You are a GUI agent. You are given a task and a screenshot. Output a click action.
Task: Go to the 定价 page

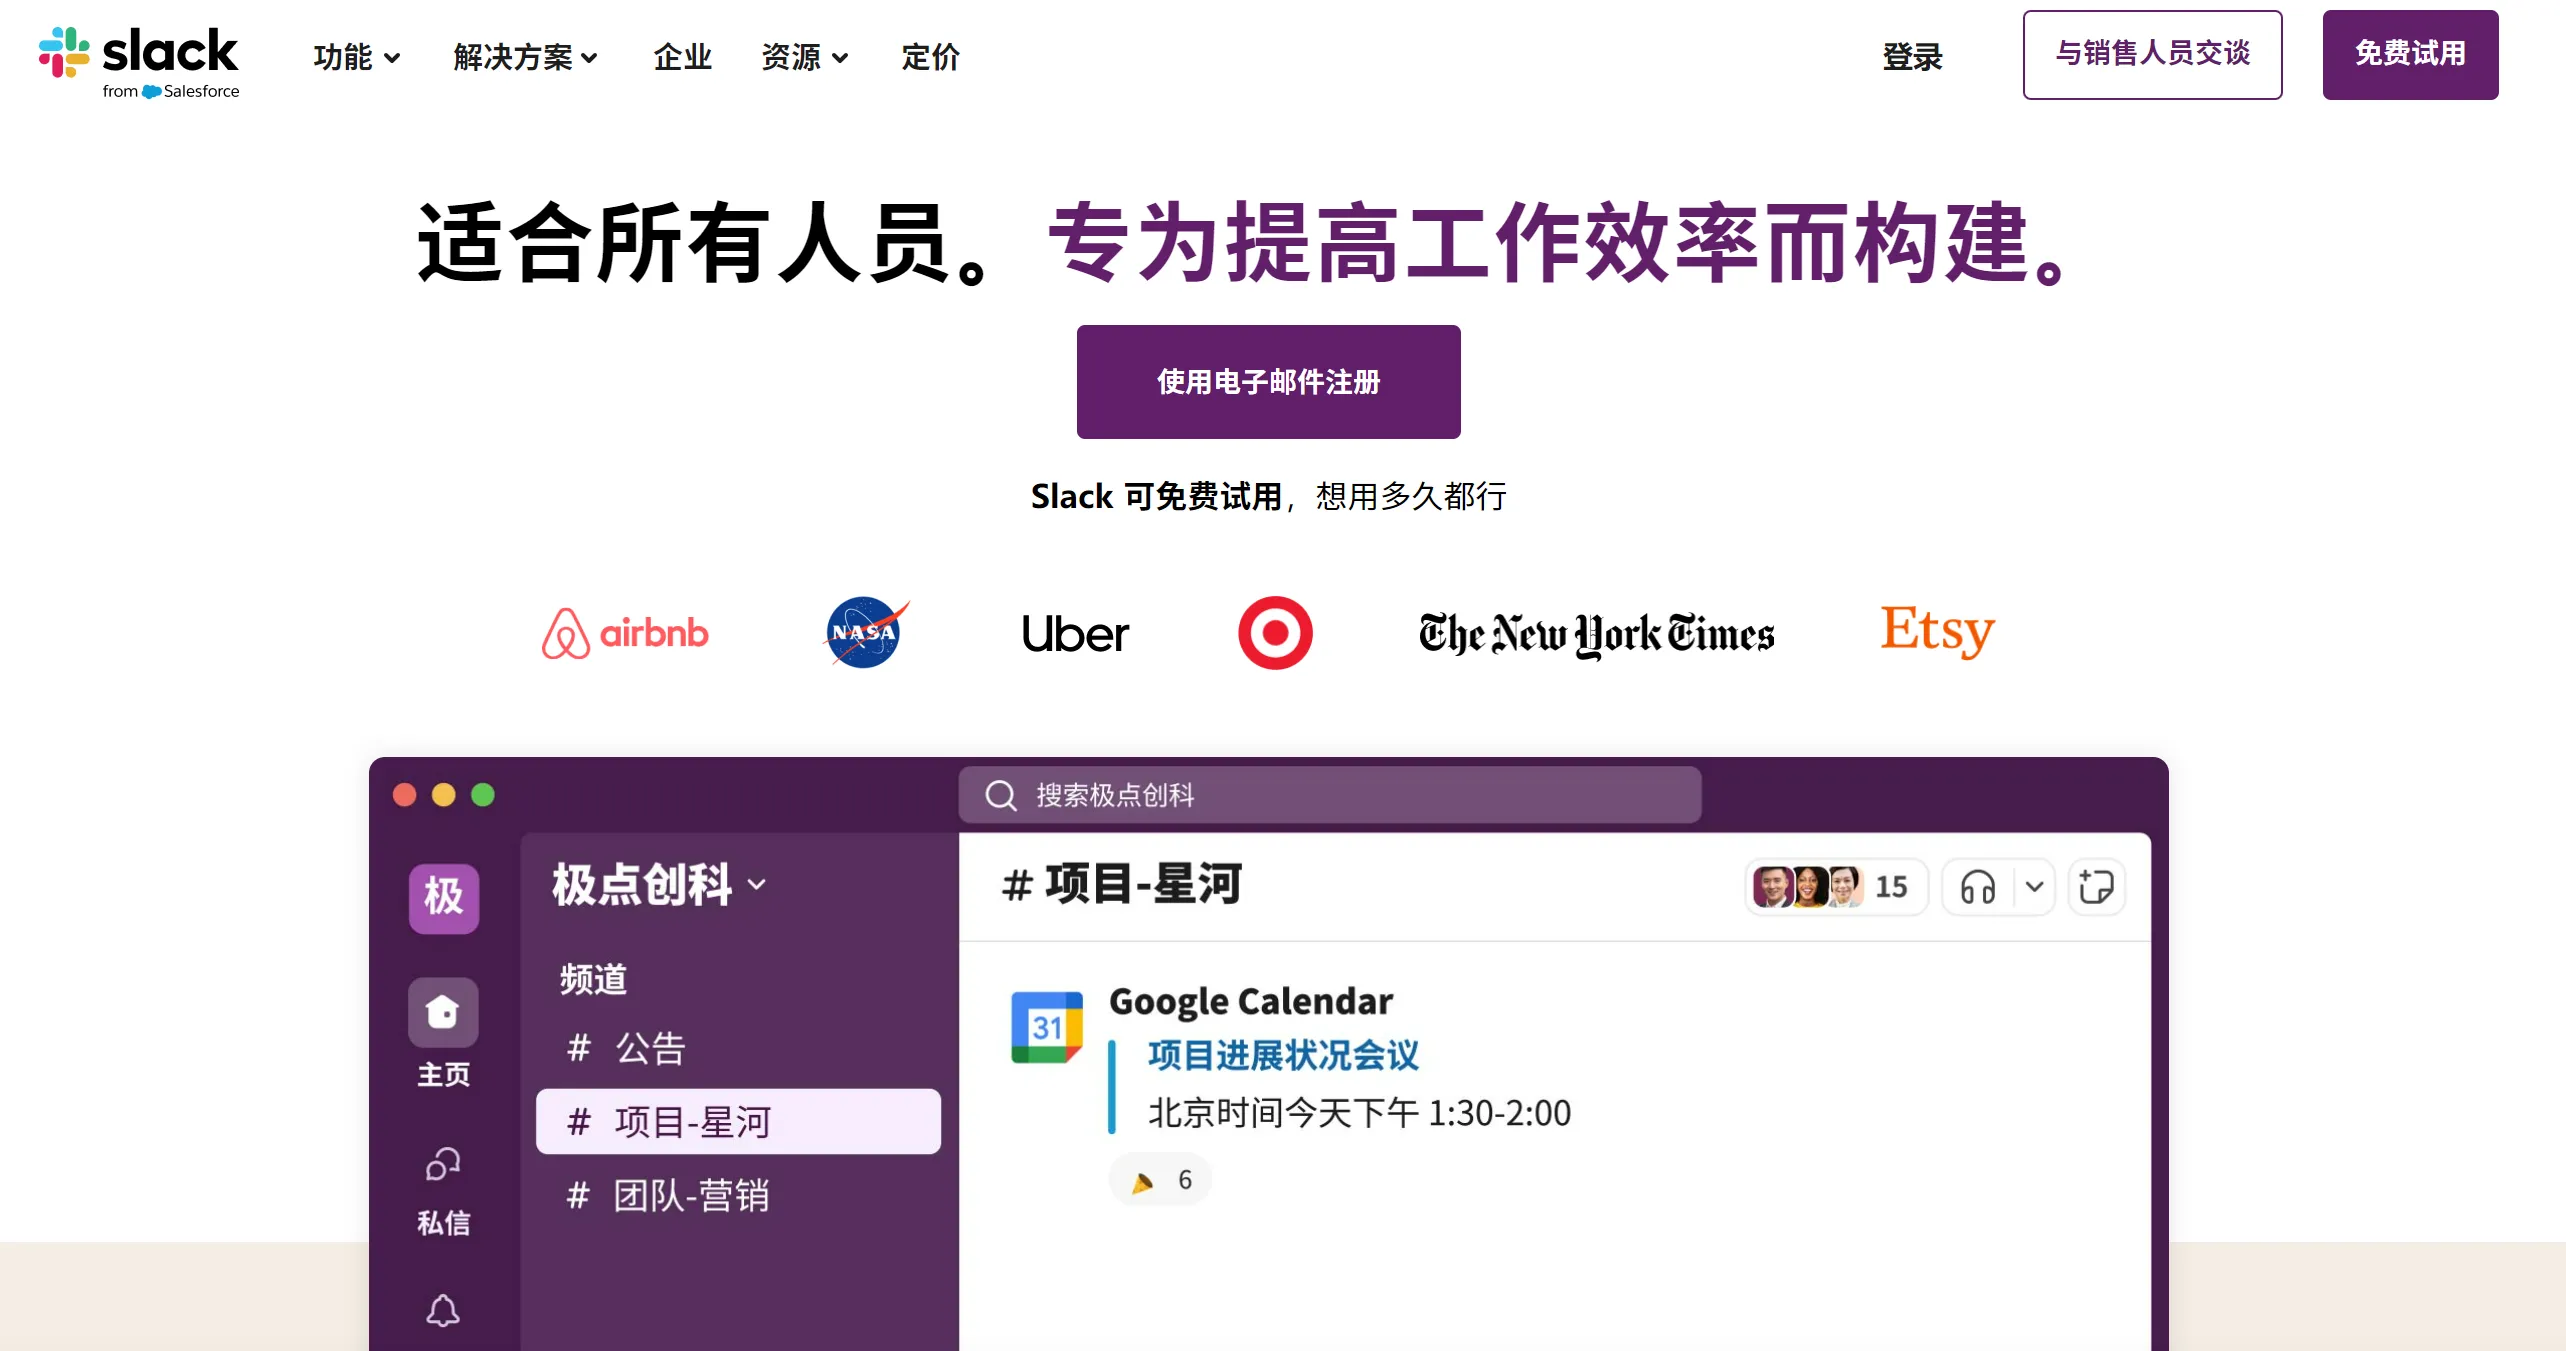point(930,57)
